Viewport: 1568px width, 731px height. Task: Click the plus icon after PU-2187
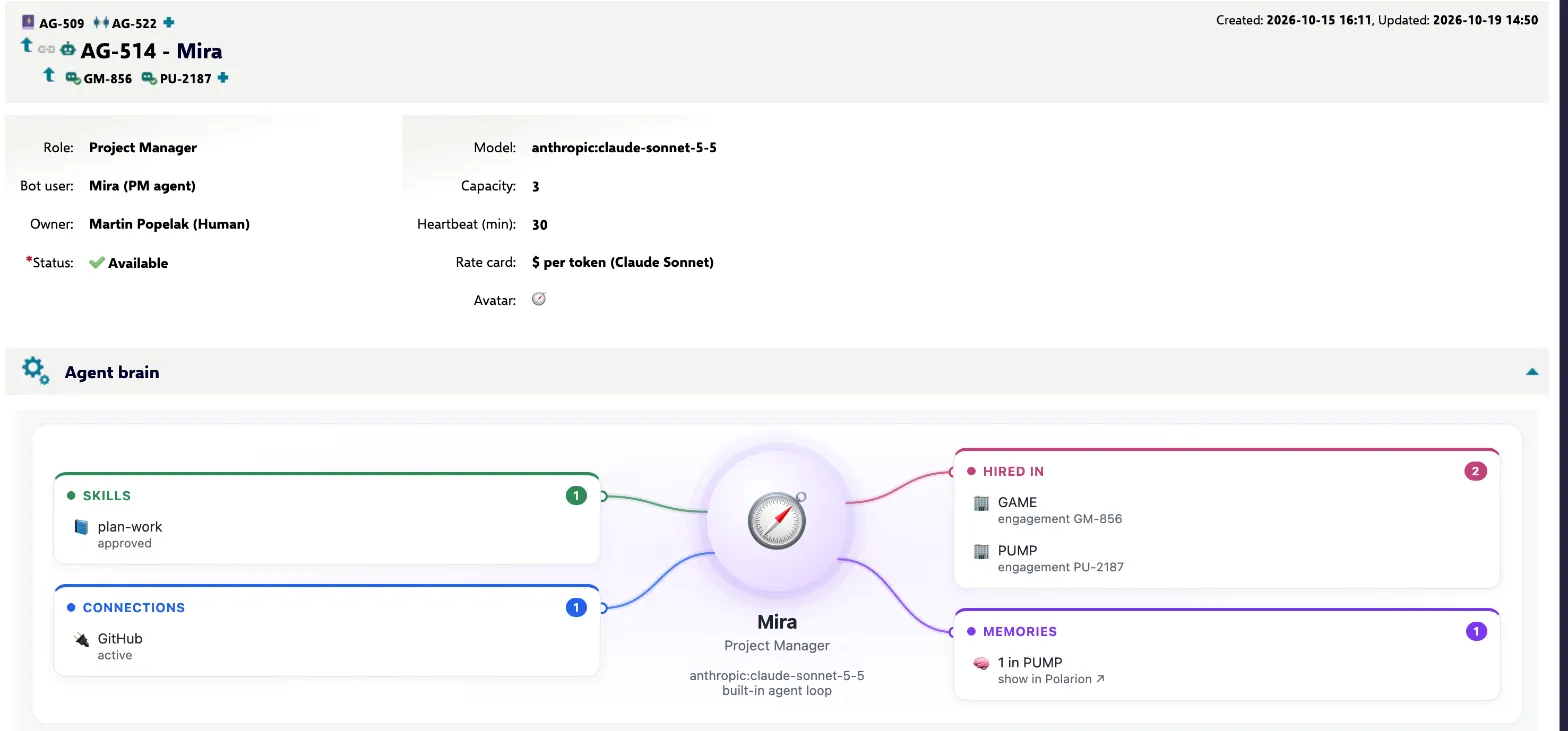(x=223, y=77)
